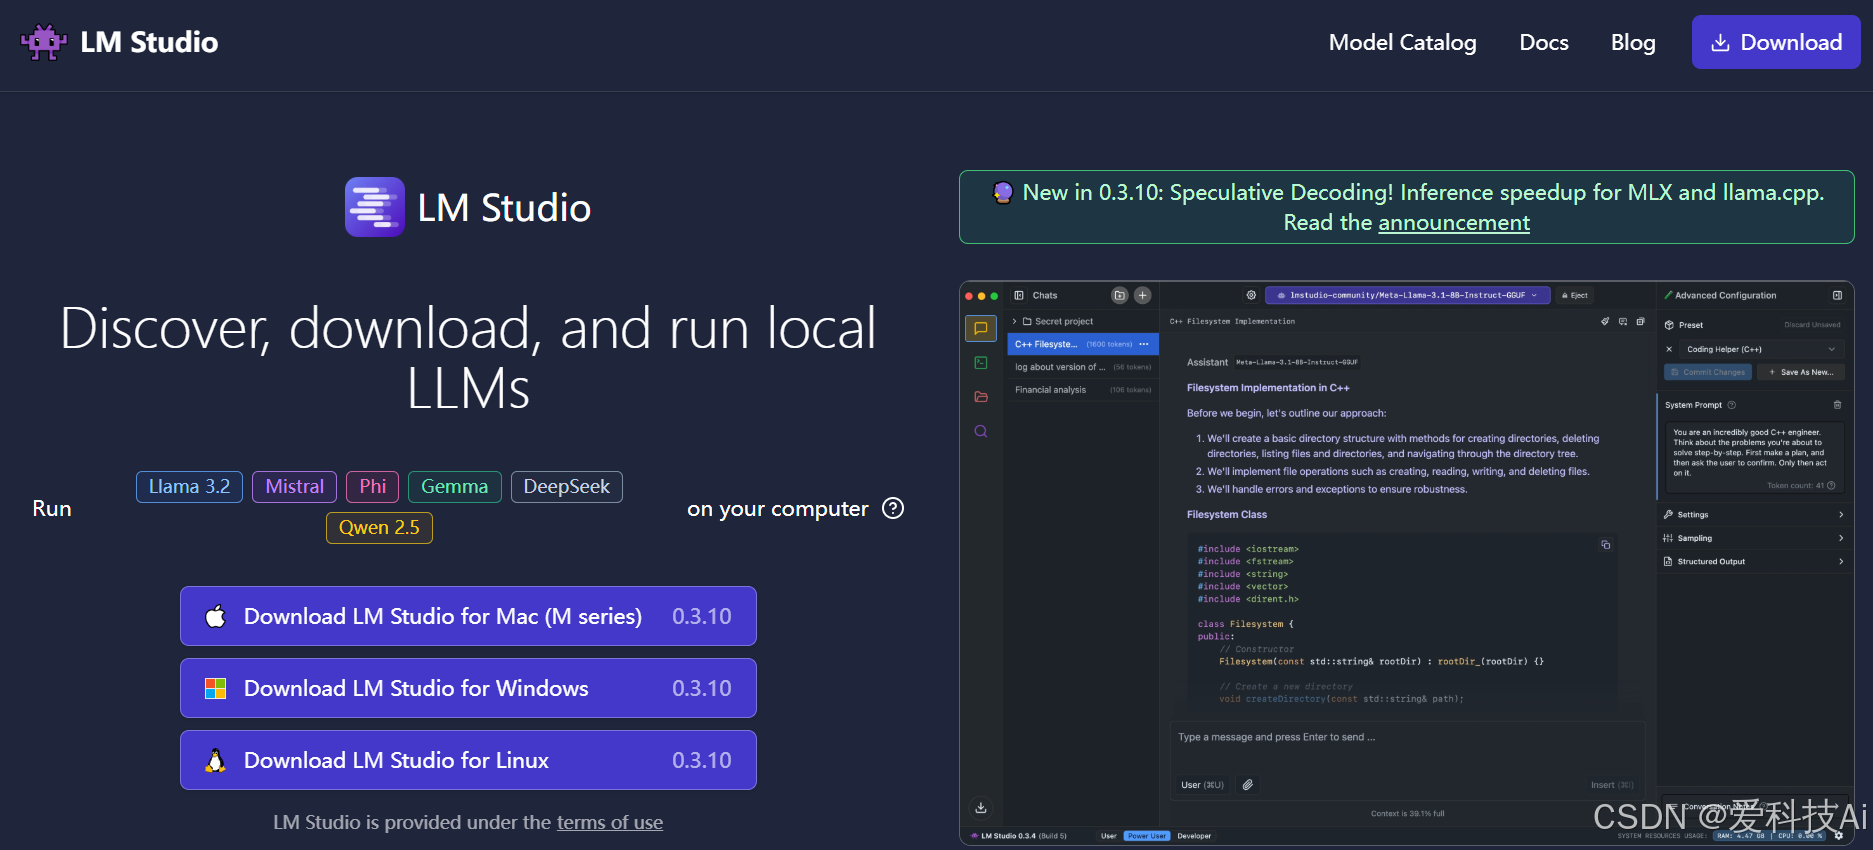Click the Commit Changes button
Viewport: 1873px width, 850px height.
(x=1708, y=372)
